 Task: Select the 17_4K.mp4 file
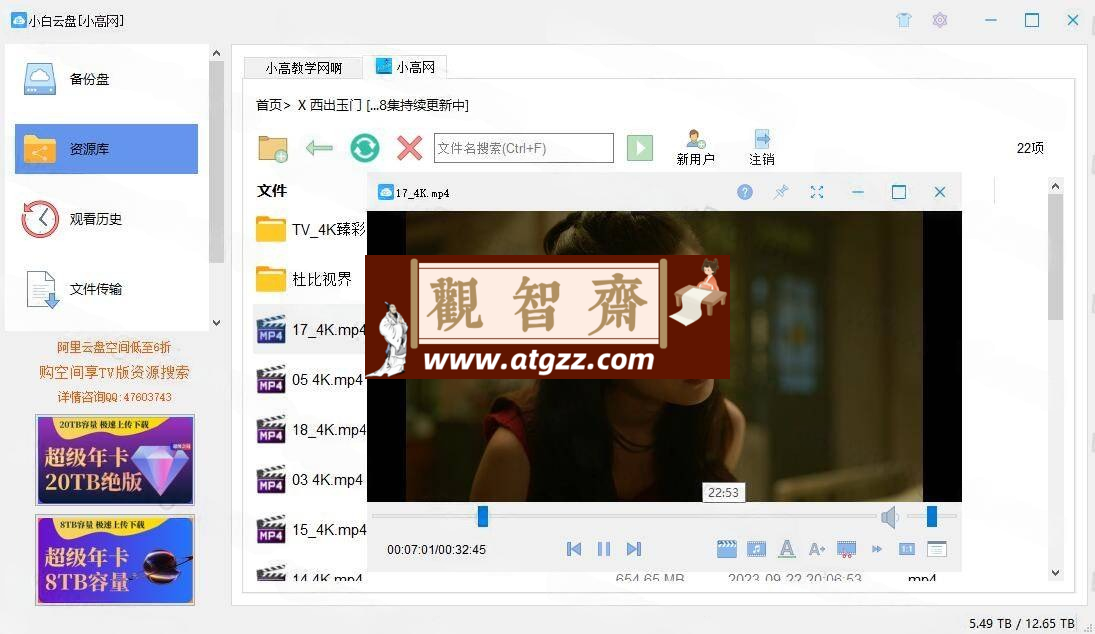(x=311, y=330)
